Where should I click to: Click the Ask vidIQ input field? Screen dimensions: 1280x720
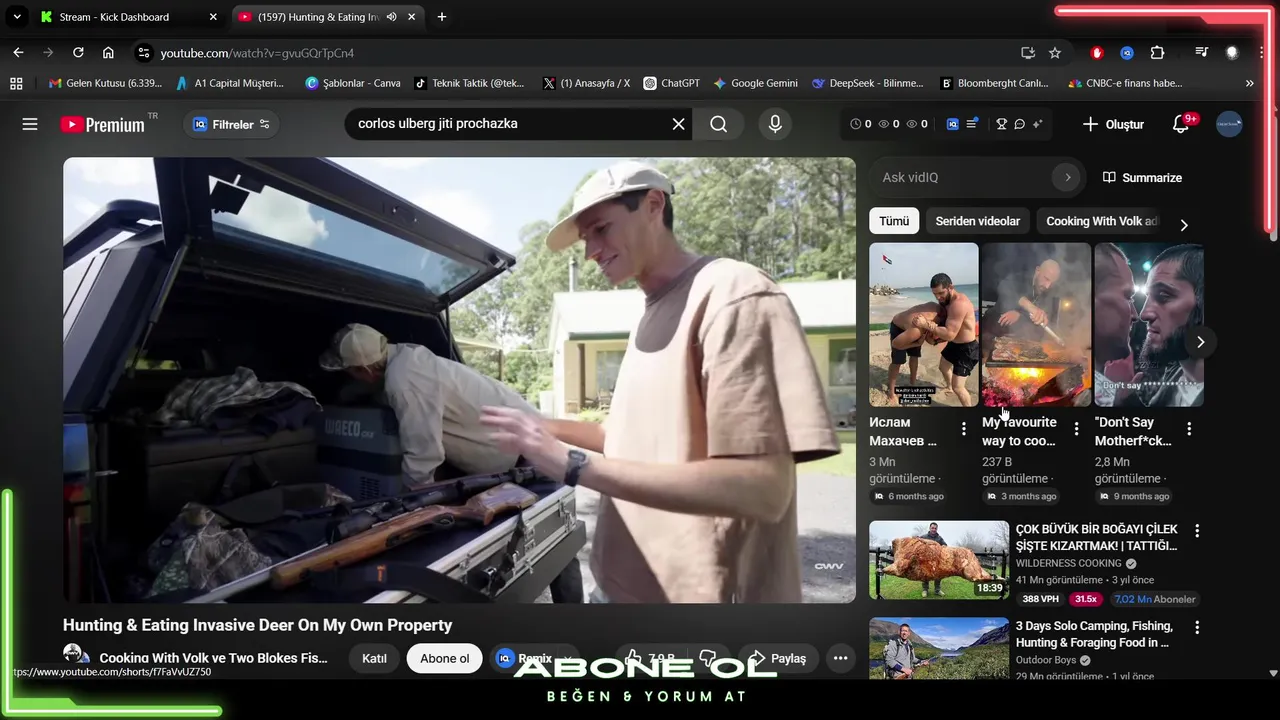(x=958, y=177)
